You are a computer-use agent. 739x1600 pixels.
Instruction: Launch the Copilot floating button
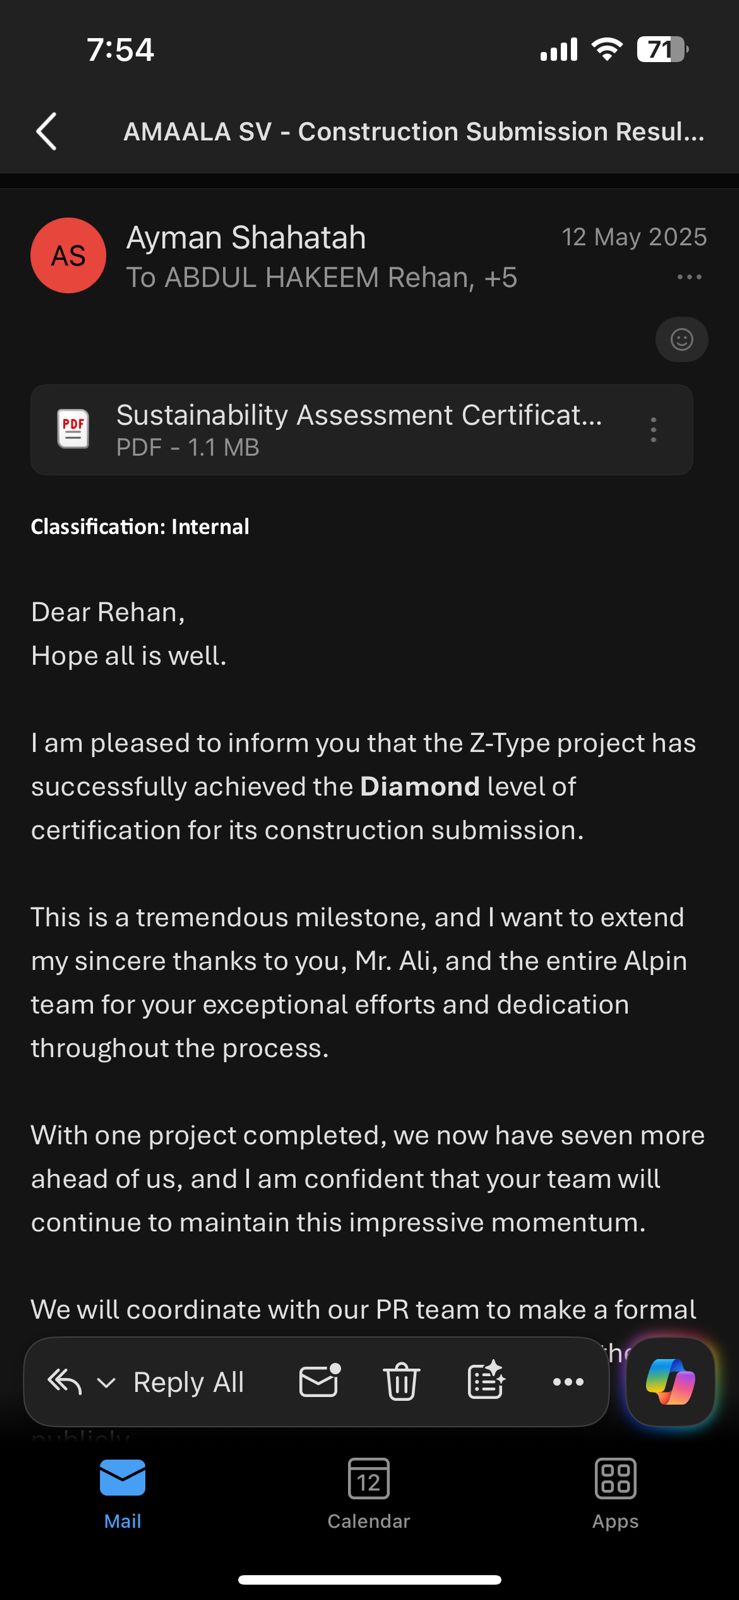click(x=670, y=1382)
